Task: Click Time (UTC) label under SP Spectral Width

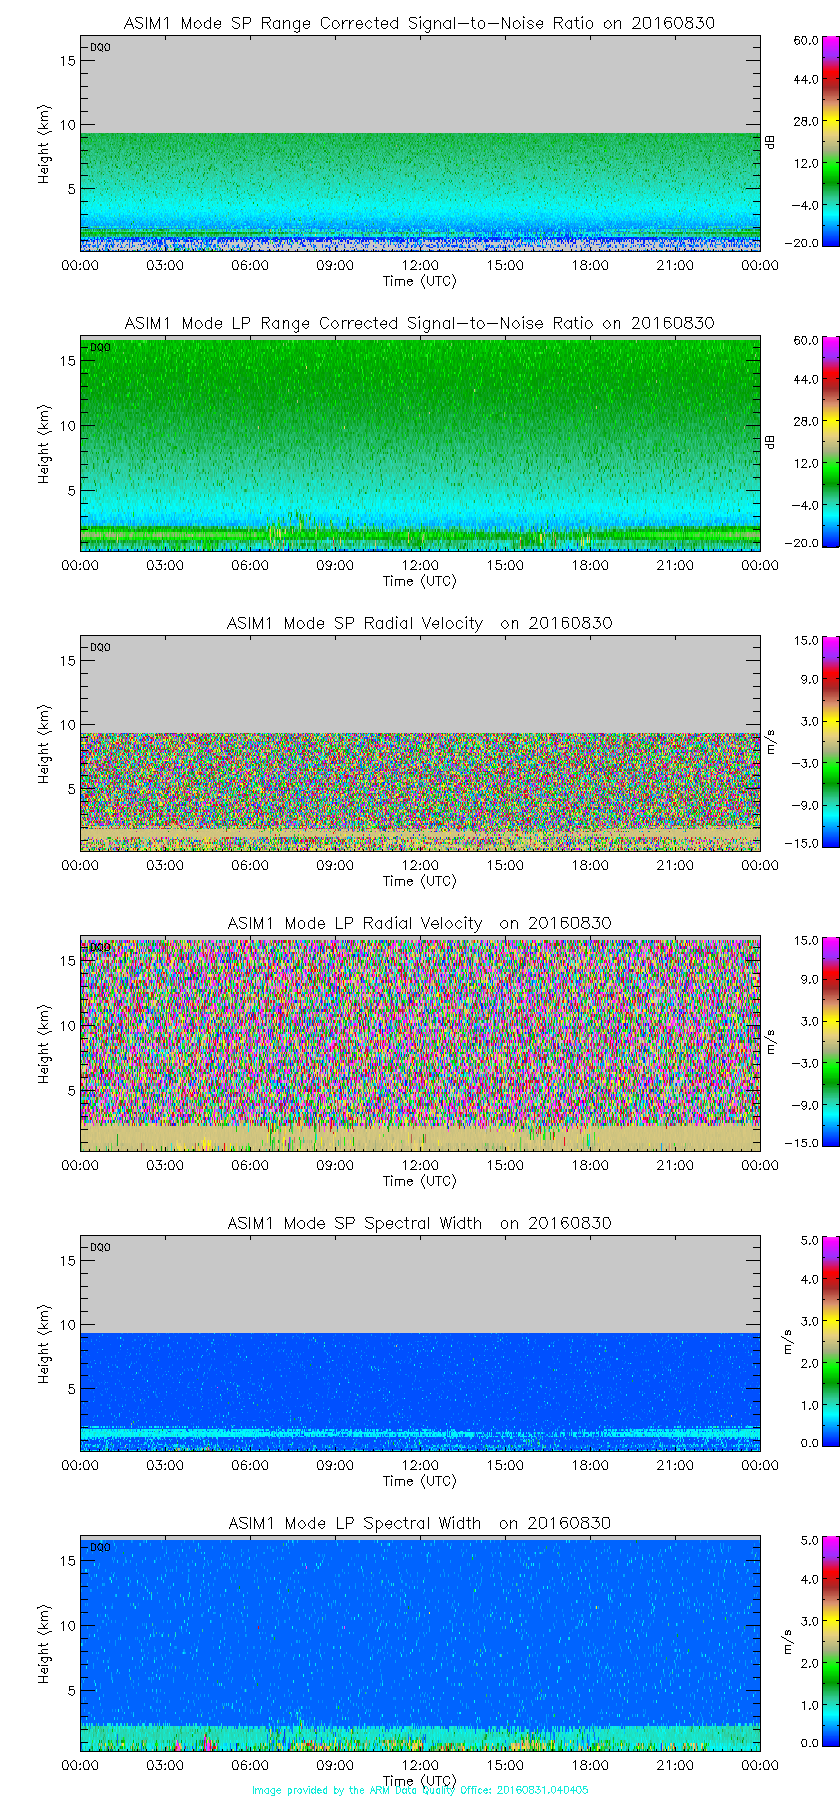Action: pos(419,1481)
